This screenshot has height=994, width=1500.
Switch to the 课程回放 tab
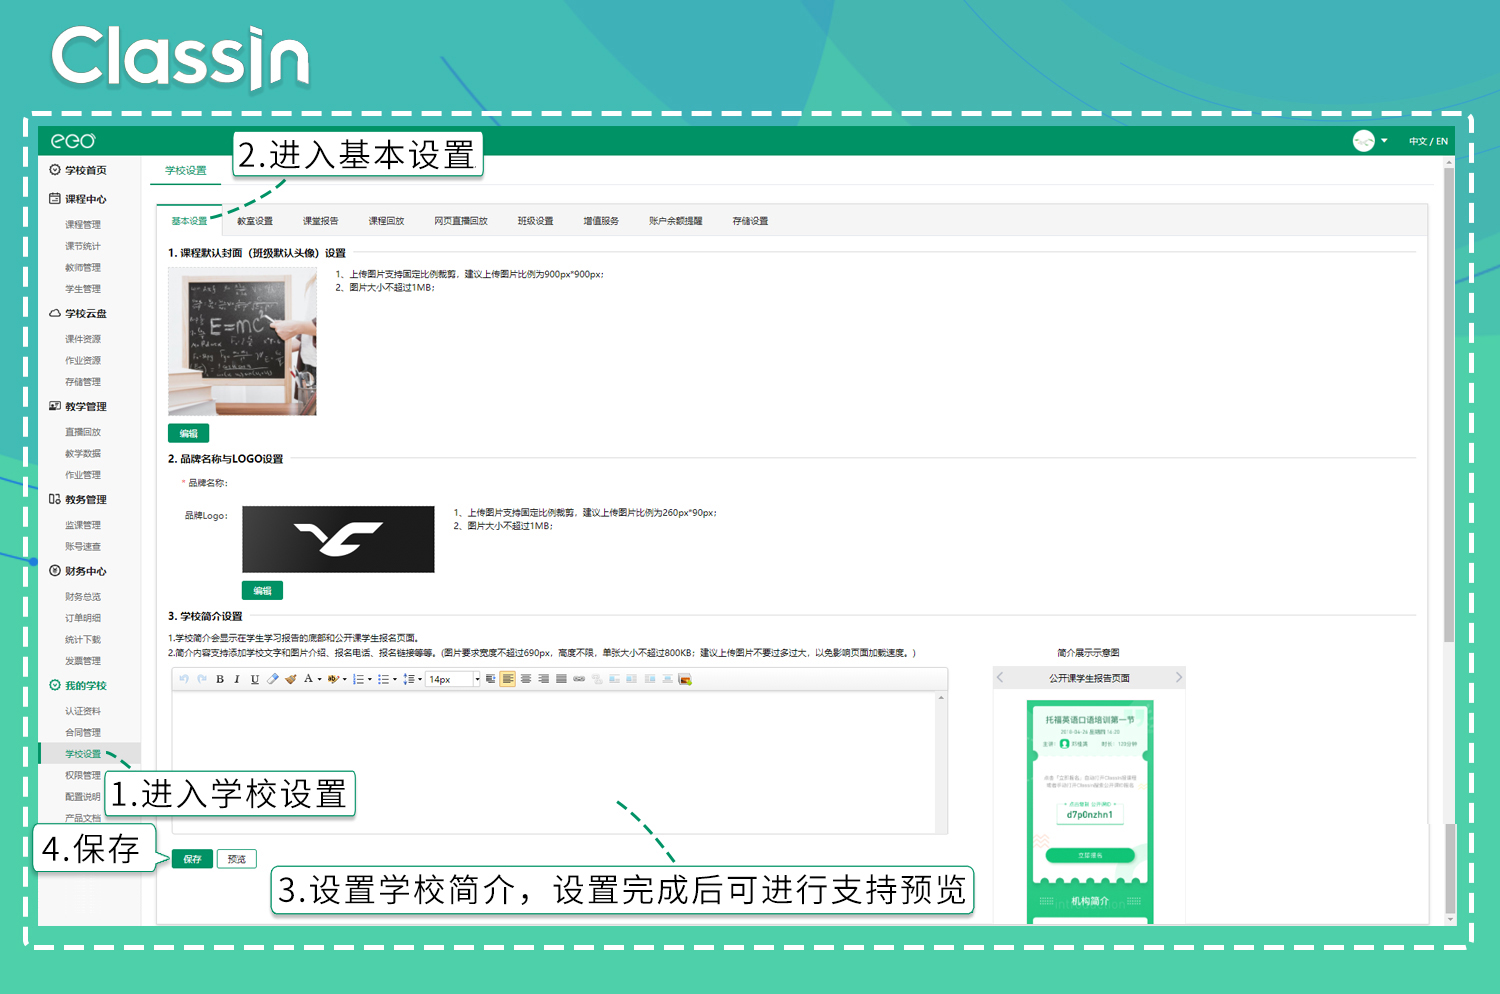point(386,221)
